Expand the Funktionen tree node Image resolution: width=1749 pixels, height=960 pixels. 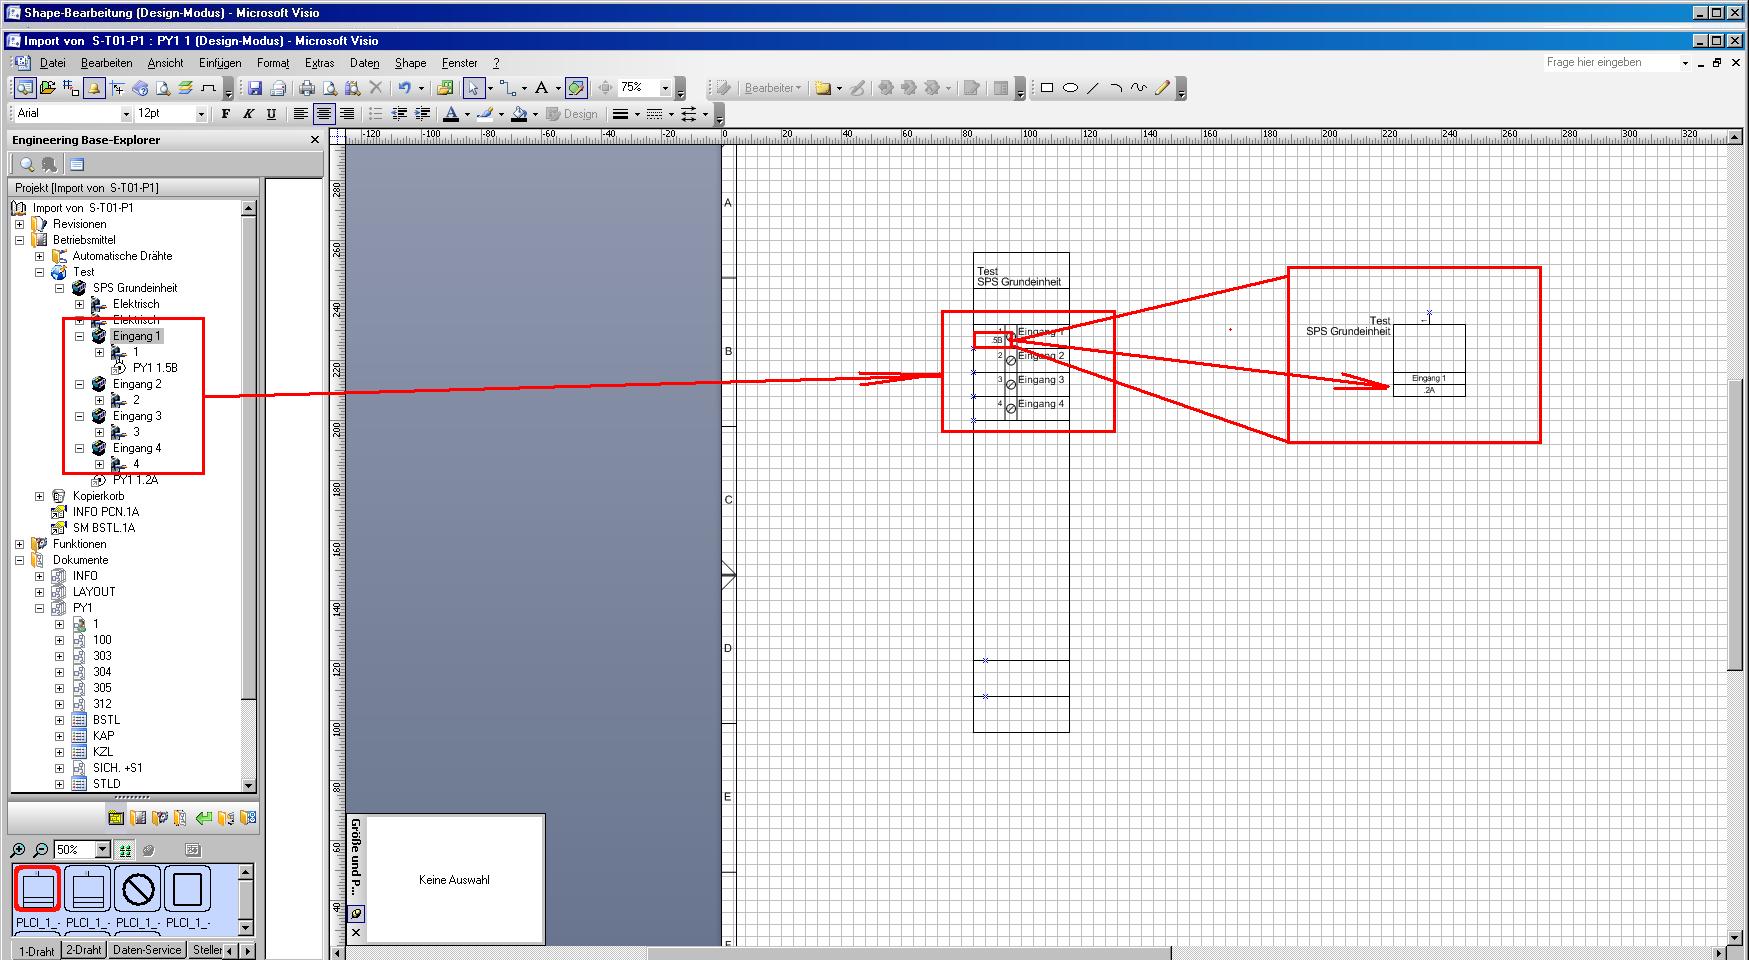pos(19,544)
